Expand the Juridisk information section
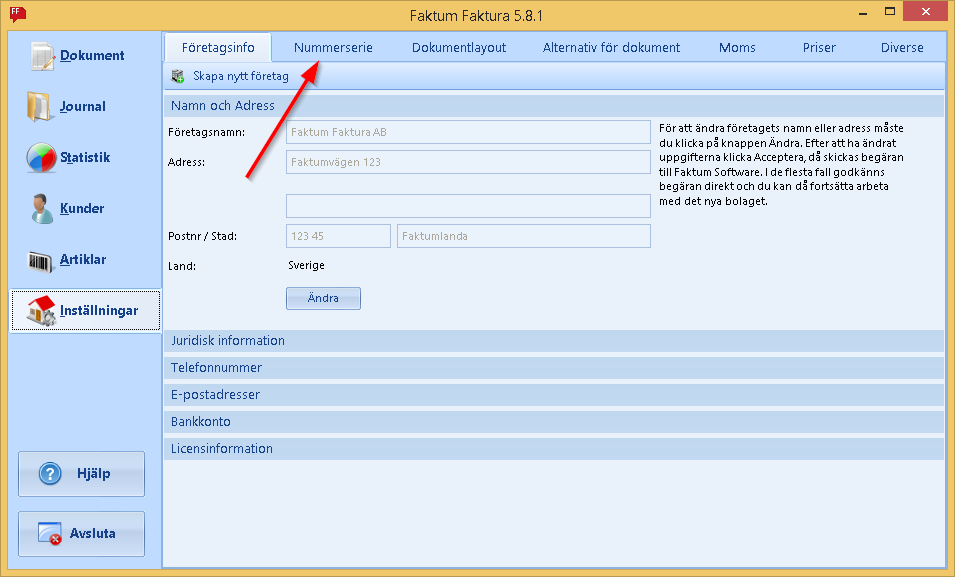 coord(554,341)
